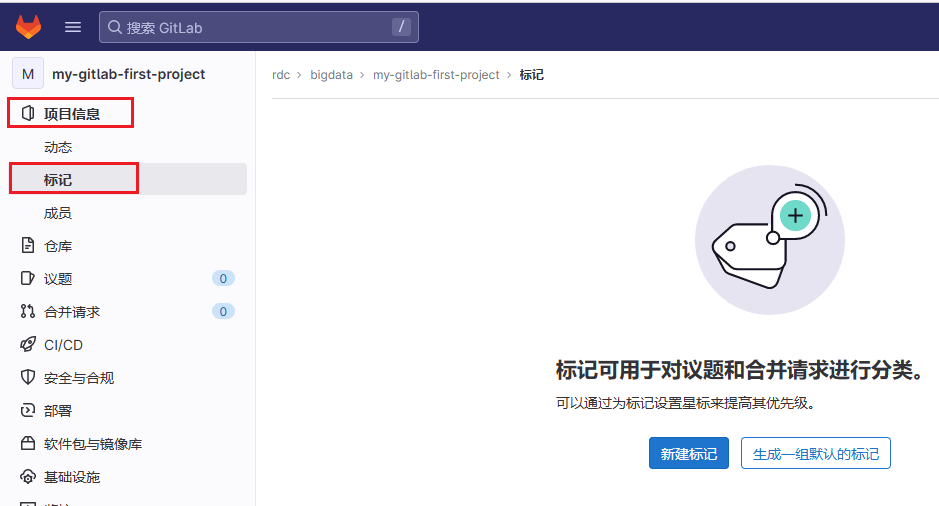The height and width of the screenshot is (506, 939).
Task: Click the 新建标记 button
Action: coord(688,454)
